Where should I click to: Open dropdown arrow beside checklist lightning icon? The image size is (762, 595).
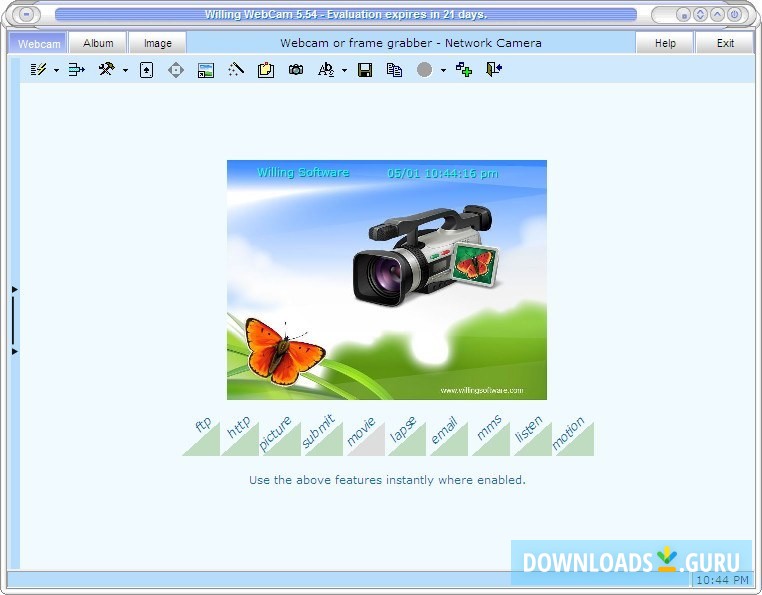tap(56, 70)
